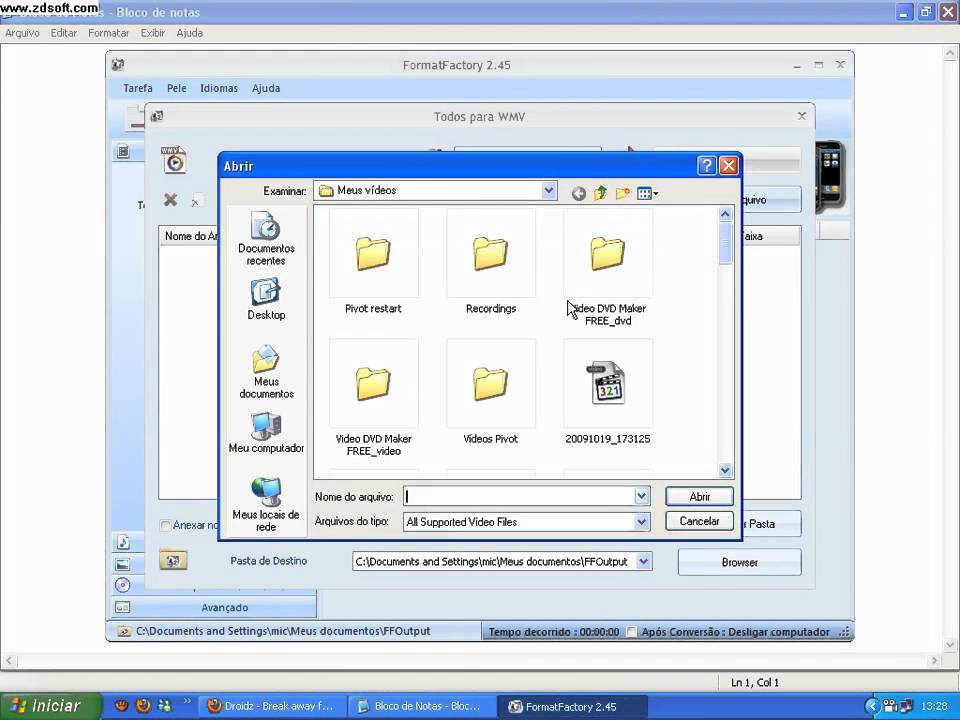Click the ROM device disc icon in sidebar
The width and height of the screenshot is (960, 720).
pos(122,585)
